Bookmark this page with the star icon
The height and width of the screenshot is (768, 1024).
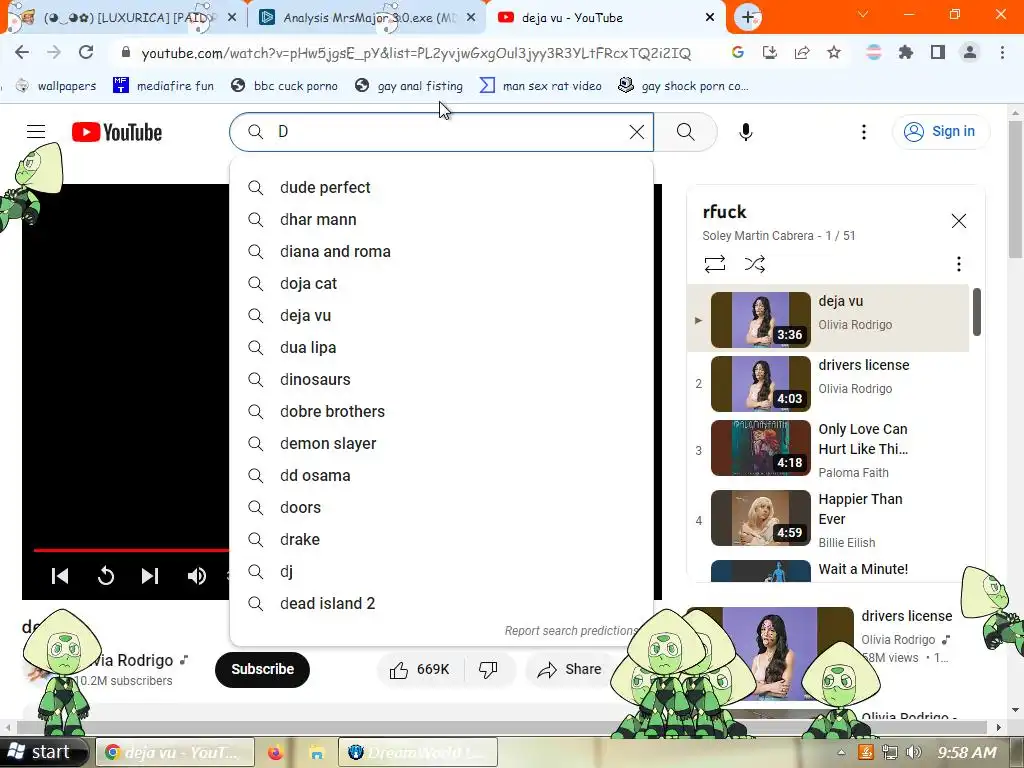(x=834, y=53)
